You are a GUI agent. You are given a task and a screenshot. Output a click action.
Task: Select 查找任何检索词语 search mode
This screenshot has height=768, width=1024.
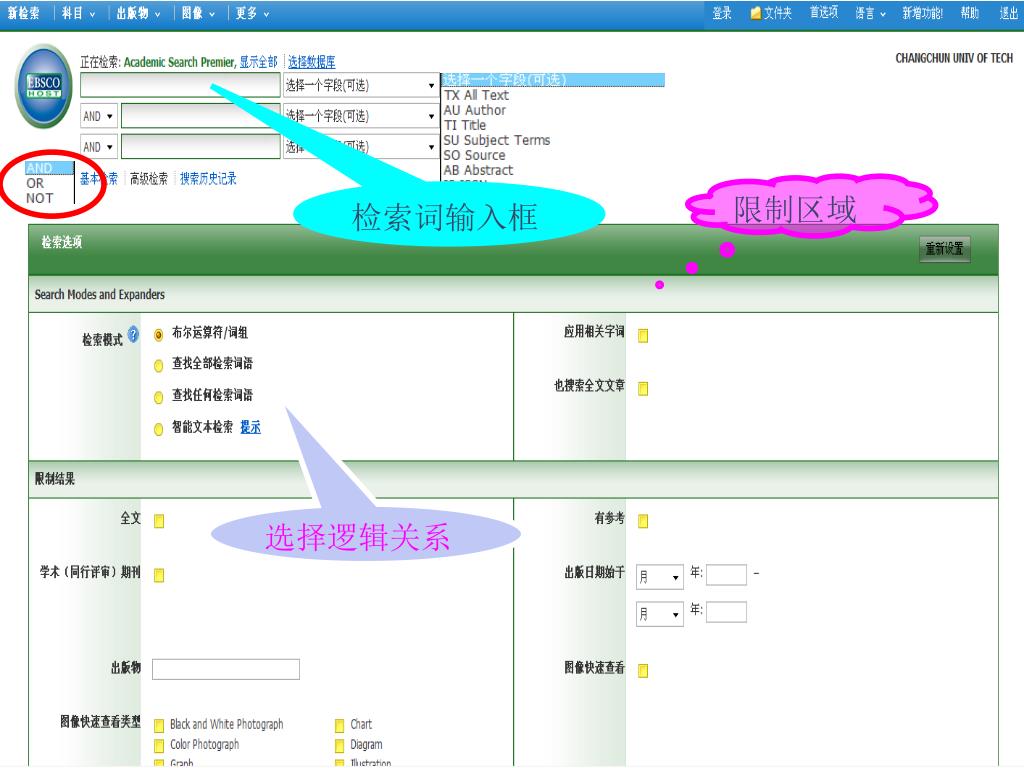tap(158, 397)
